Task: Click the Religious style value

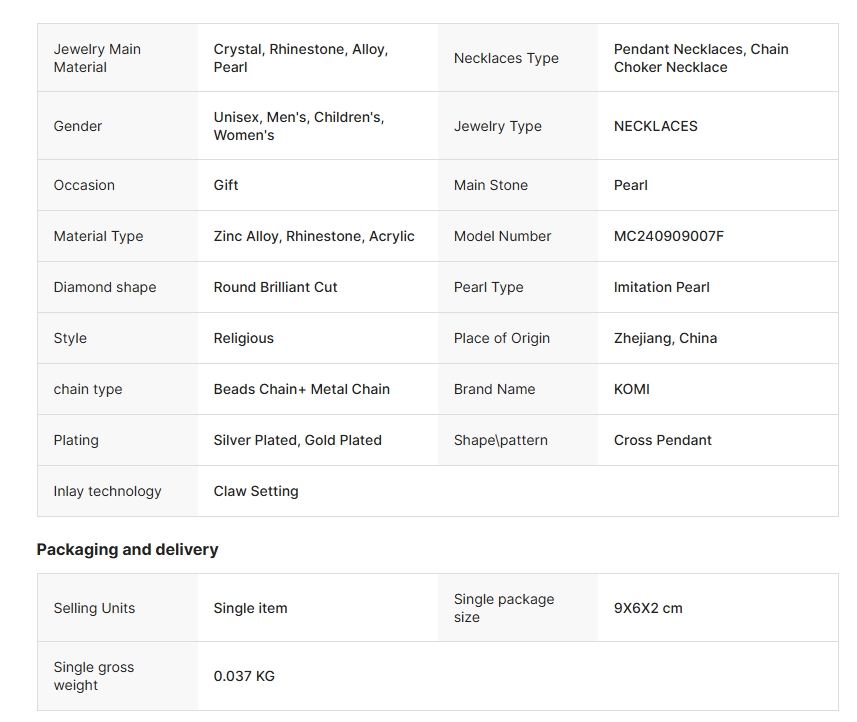Action: [243, 338]
